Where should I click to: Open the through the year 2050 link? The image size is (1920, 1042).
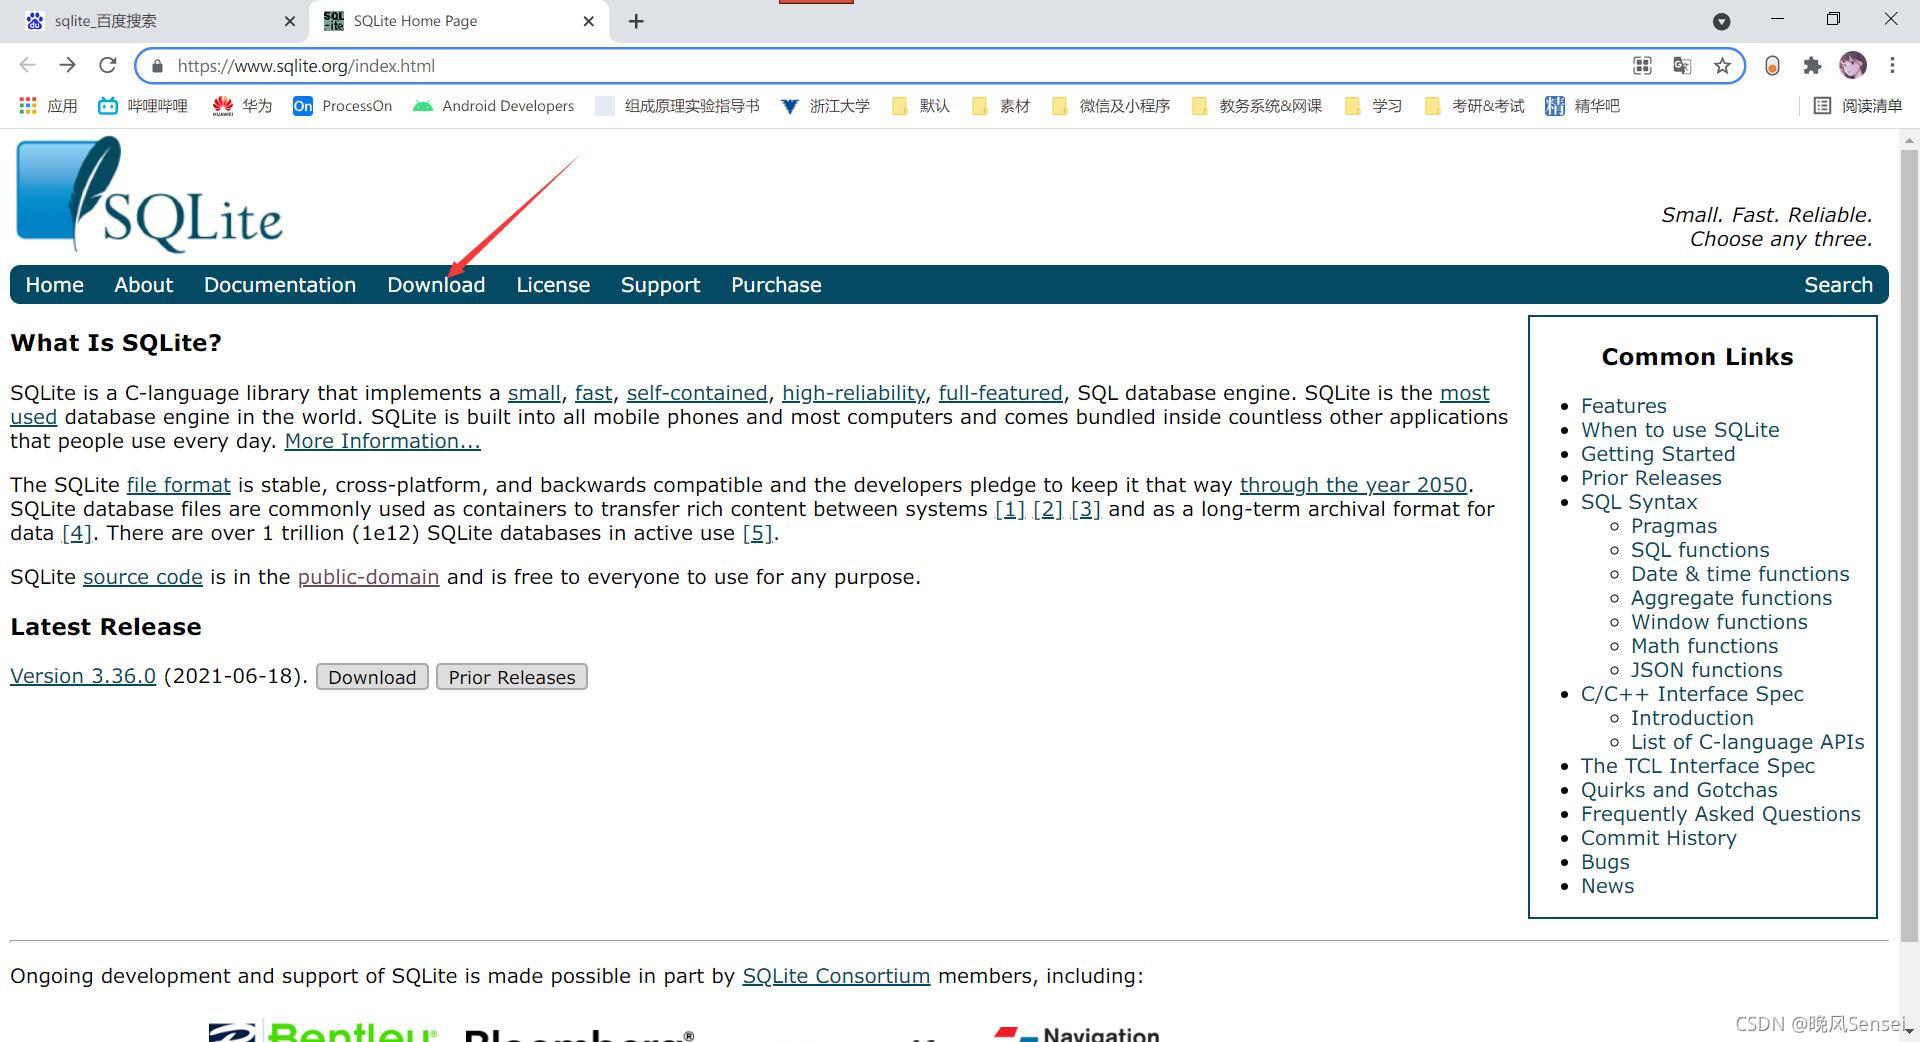click(1353, 485)
